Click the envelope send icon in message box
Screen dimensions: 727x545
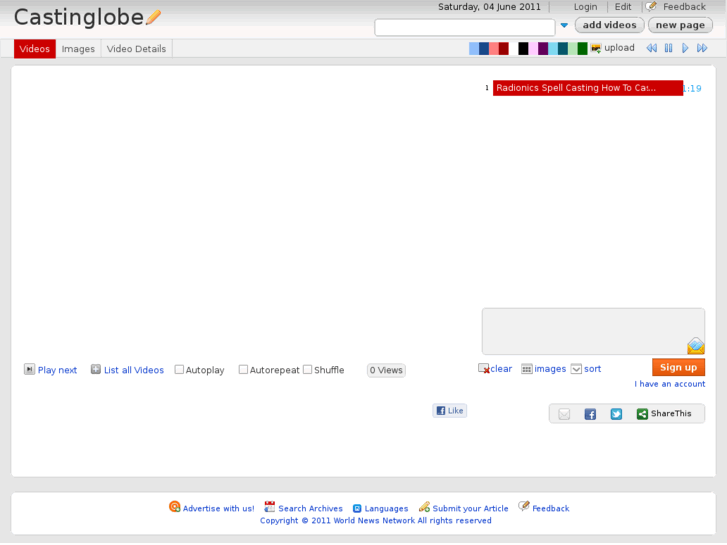pyautogui.click(x=695, y=346)
